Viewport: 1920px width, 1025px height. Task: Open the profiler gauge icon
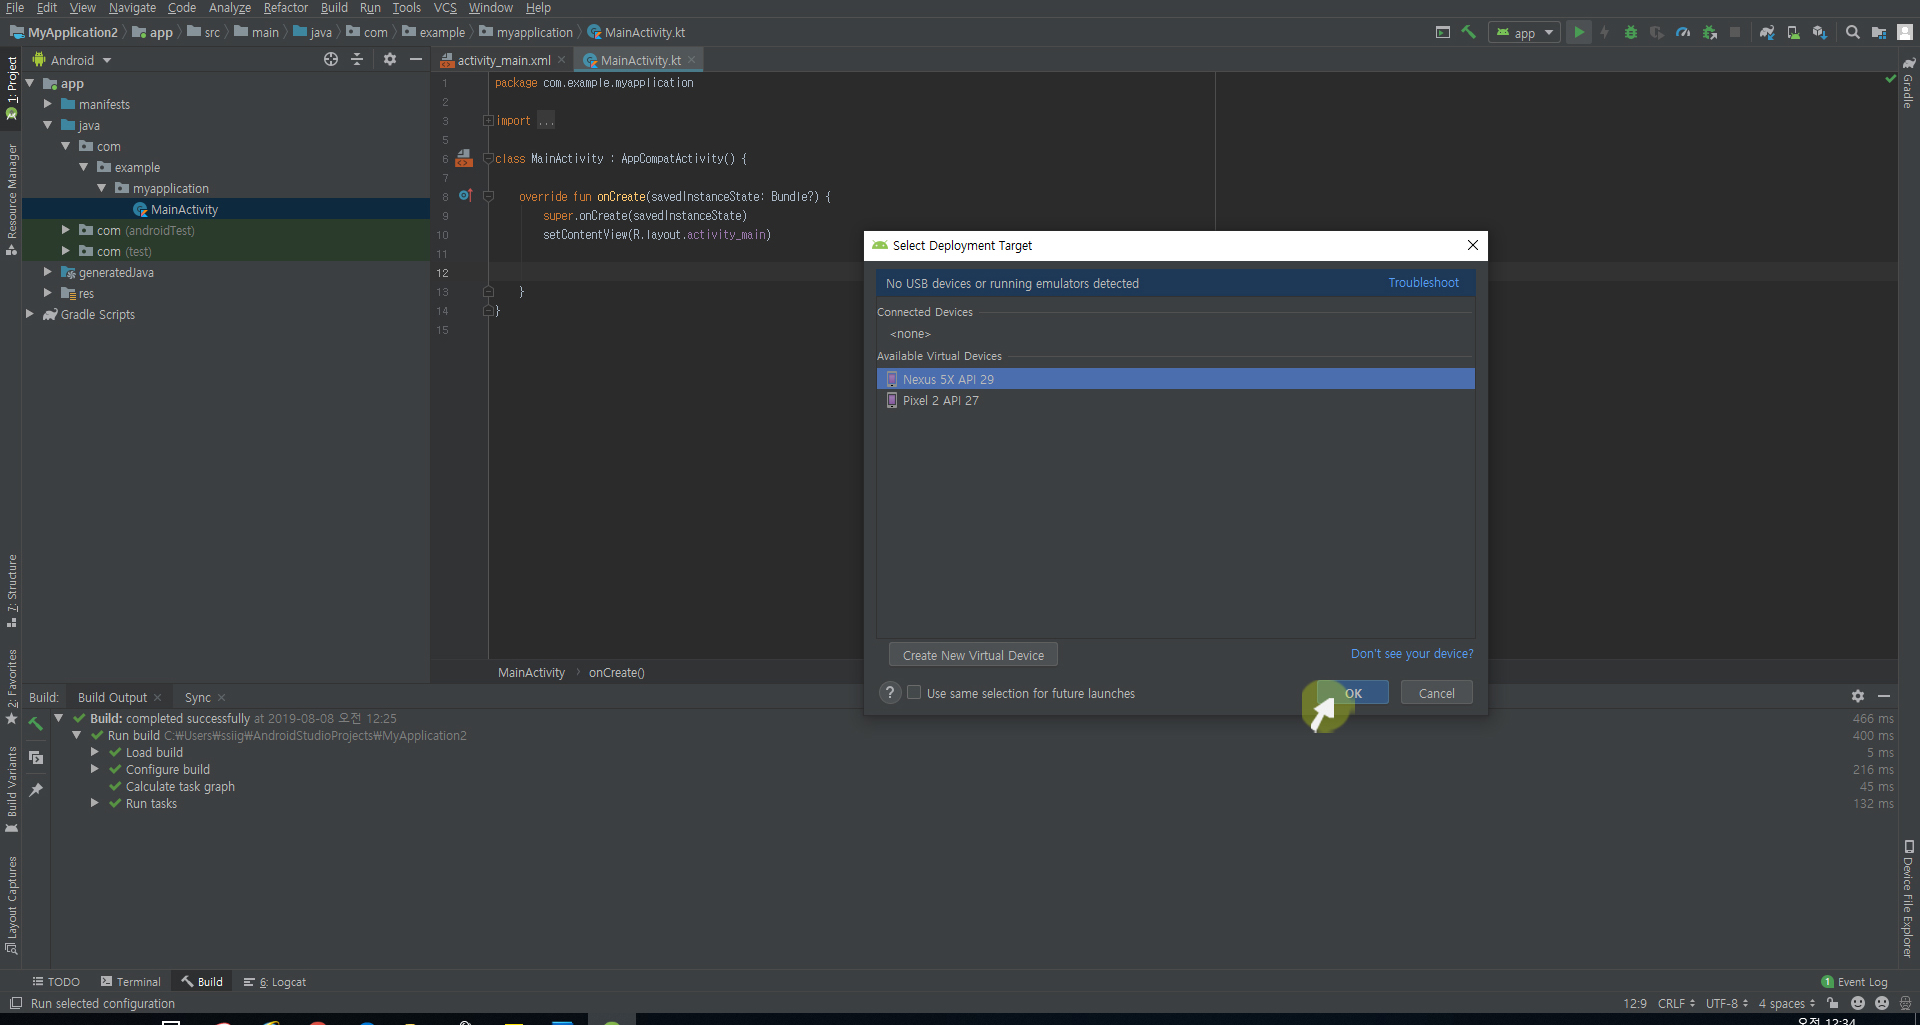[x=1683, y=32]
